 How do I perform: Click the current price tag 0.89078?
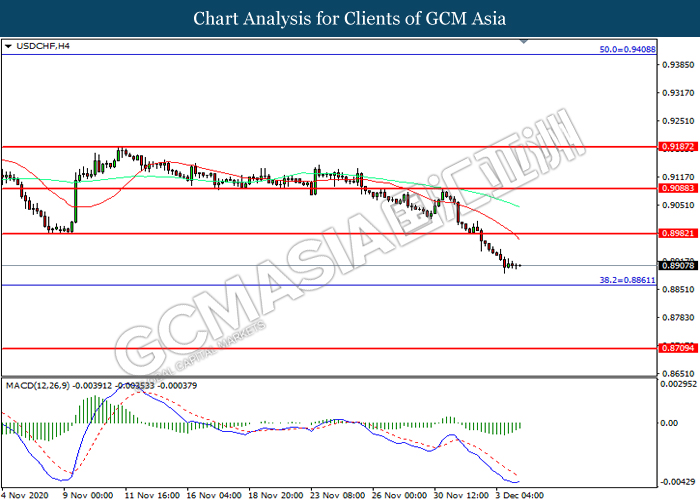click(678, 266)
